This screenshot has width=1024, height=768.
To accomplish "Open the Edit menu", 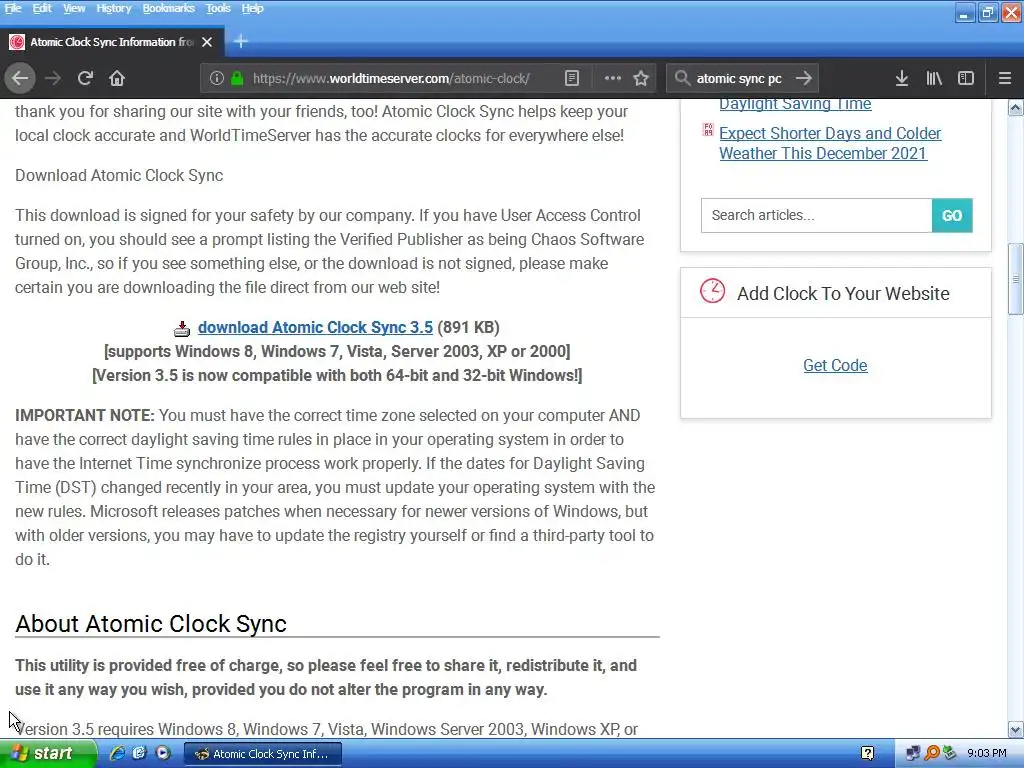I will (42, 8).
